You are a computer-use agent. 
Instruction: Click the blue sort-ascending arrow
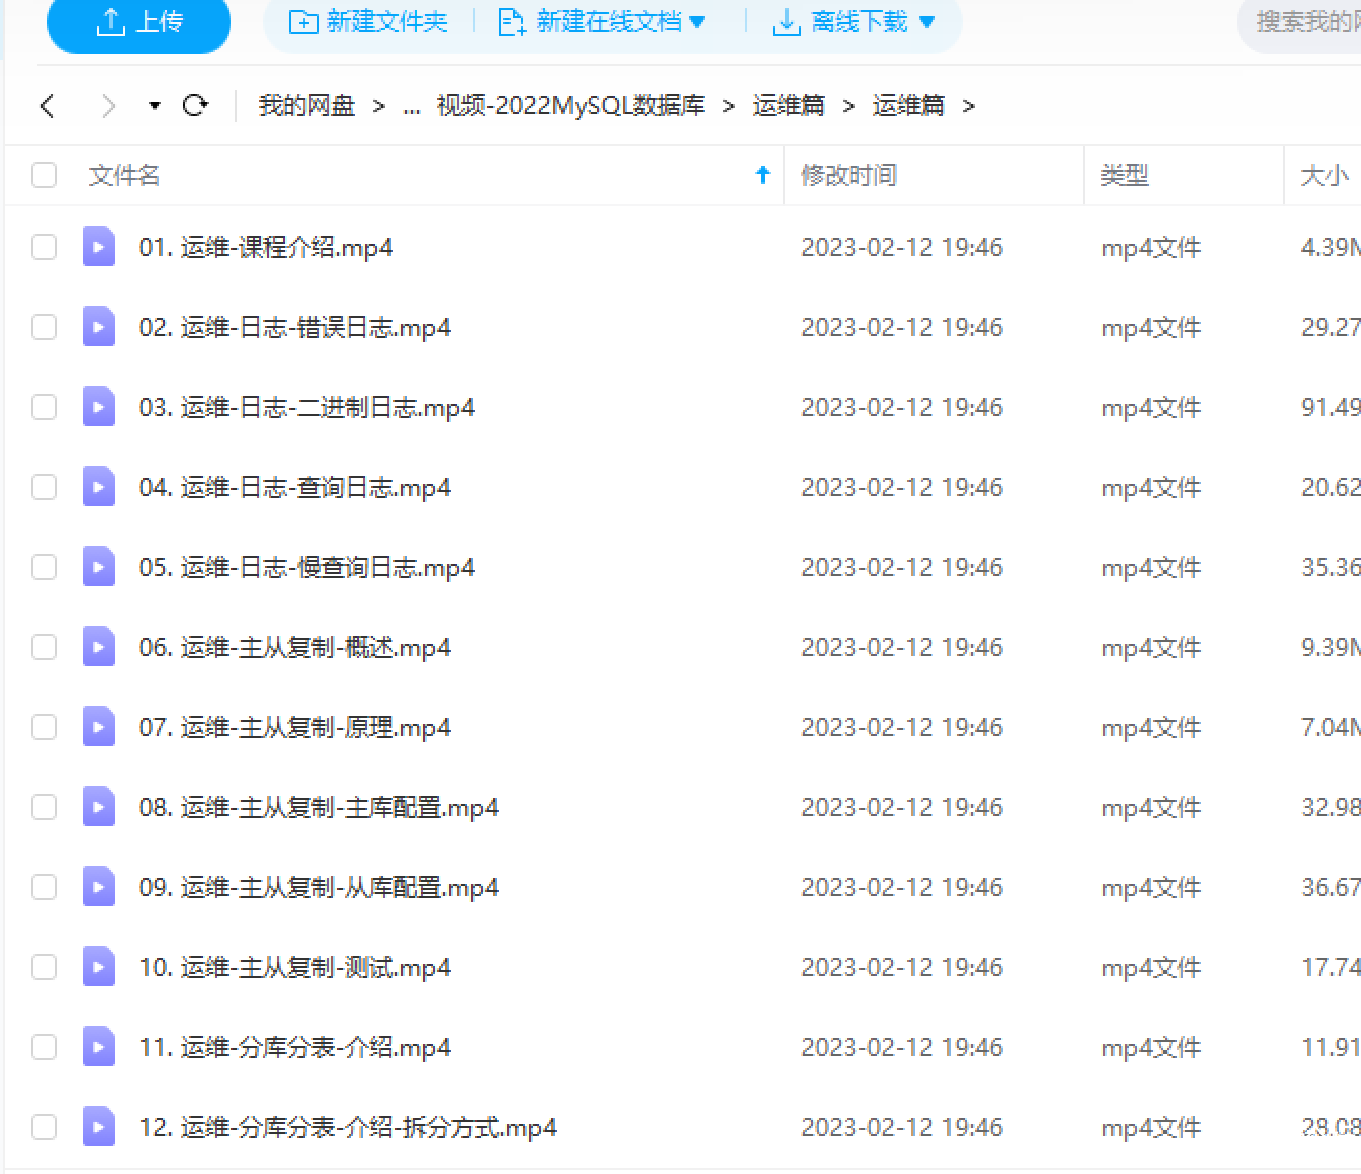(763, 175)
